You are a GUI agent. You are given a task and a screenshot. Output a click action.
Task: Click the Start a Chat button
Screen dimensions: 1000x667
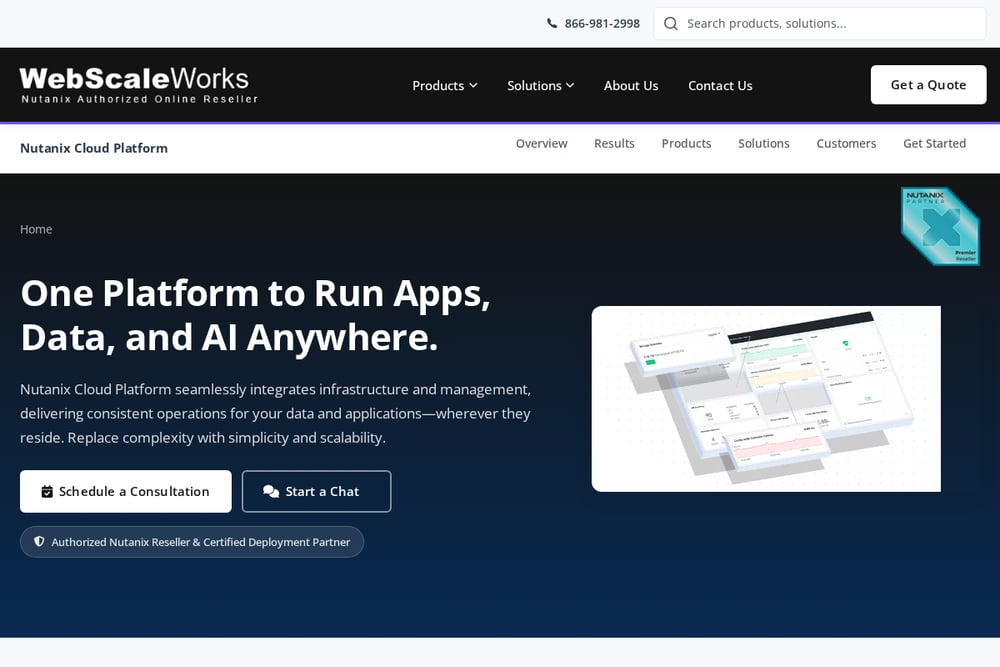pyautogui.click(x=316, y=492)
